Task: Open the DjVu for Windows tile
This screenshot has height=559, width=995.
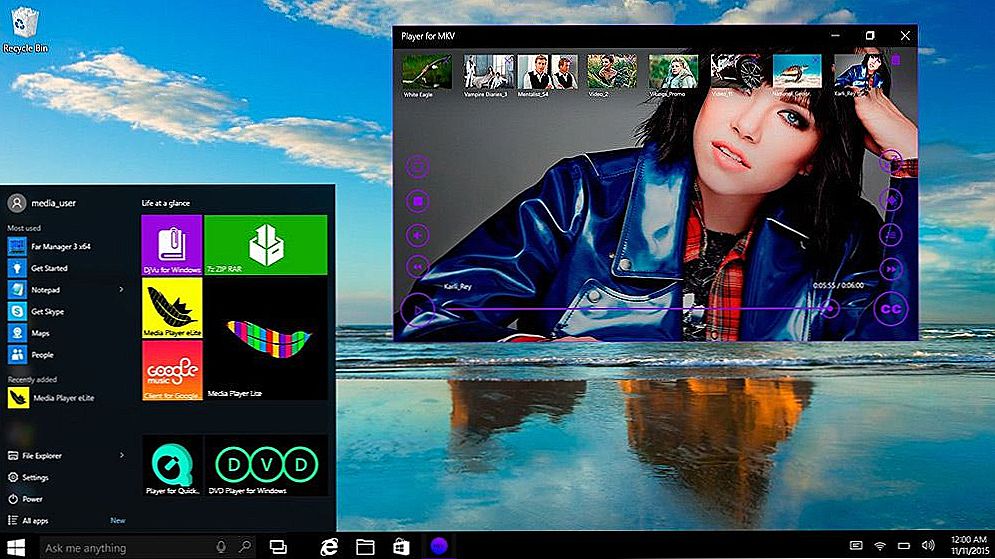Action: click(x=171, y=245)
